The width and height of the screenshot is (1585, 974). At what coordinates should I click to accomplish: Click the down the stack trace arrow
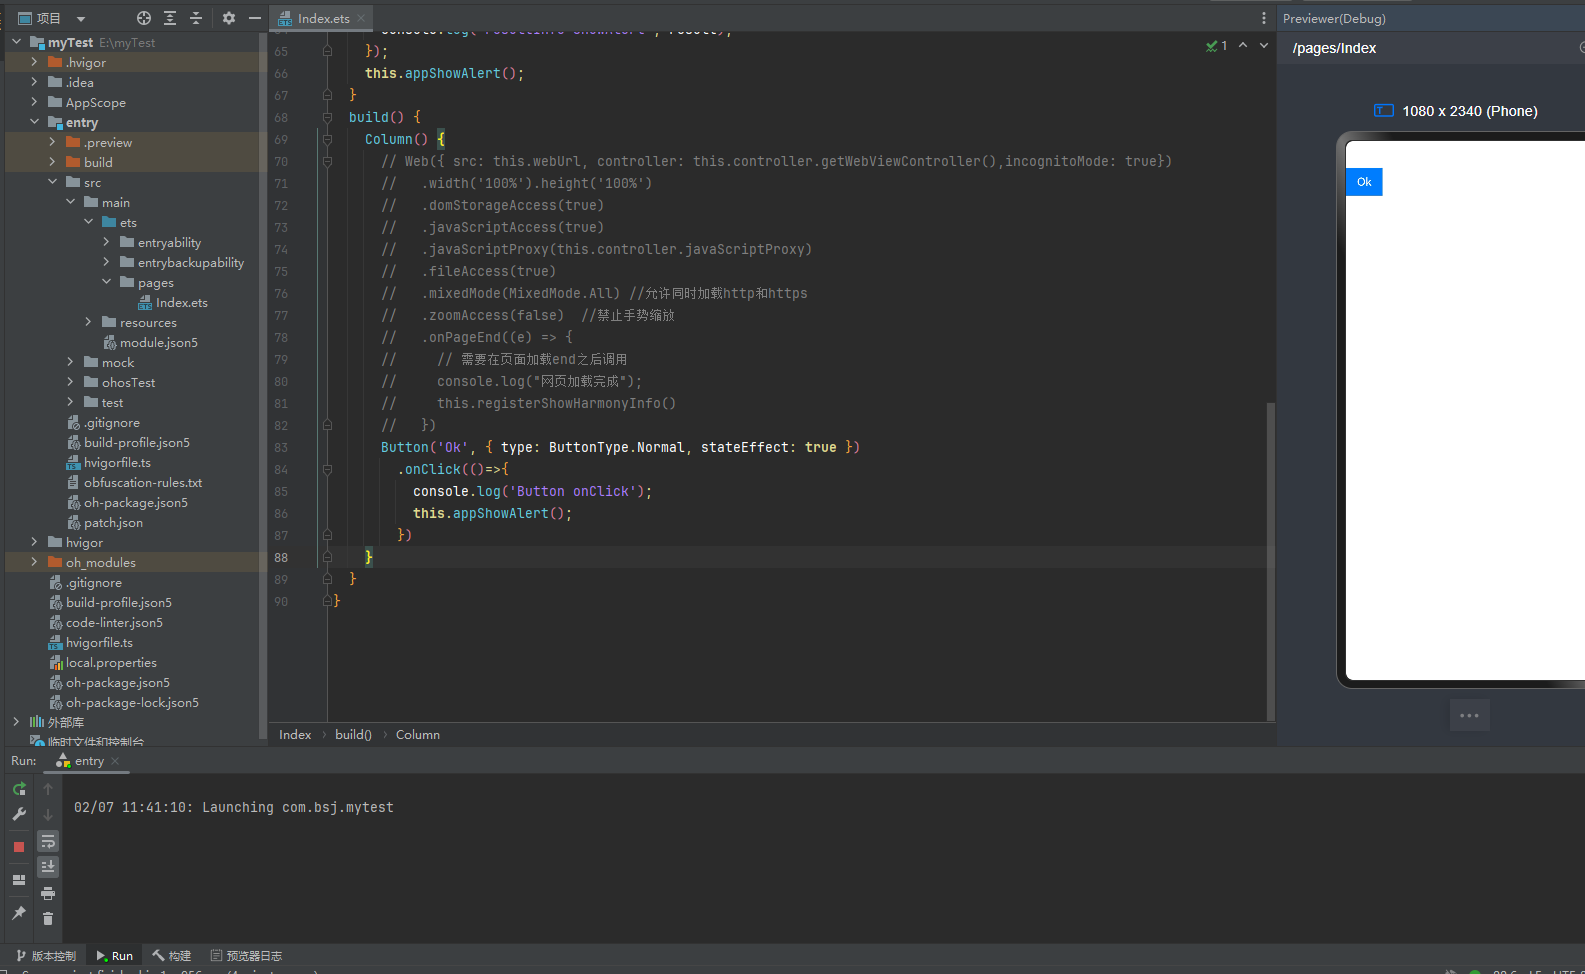click(48, 815)
